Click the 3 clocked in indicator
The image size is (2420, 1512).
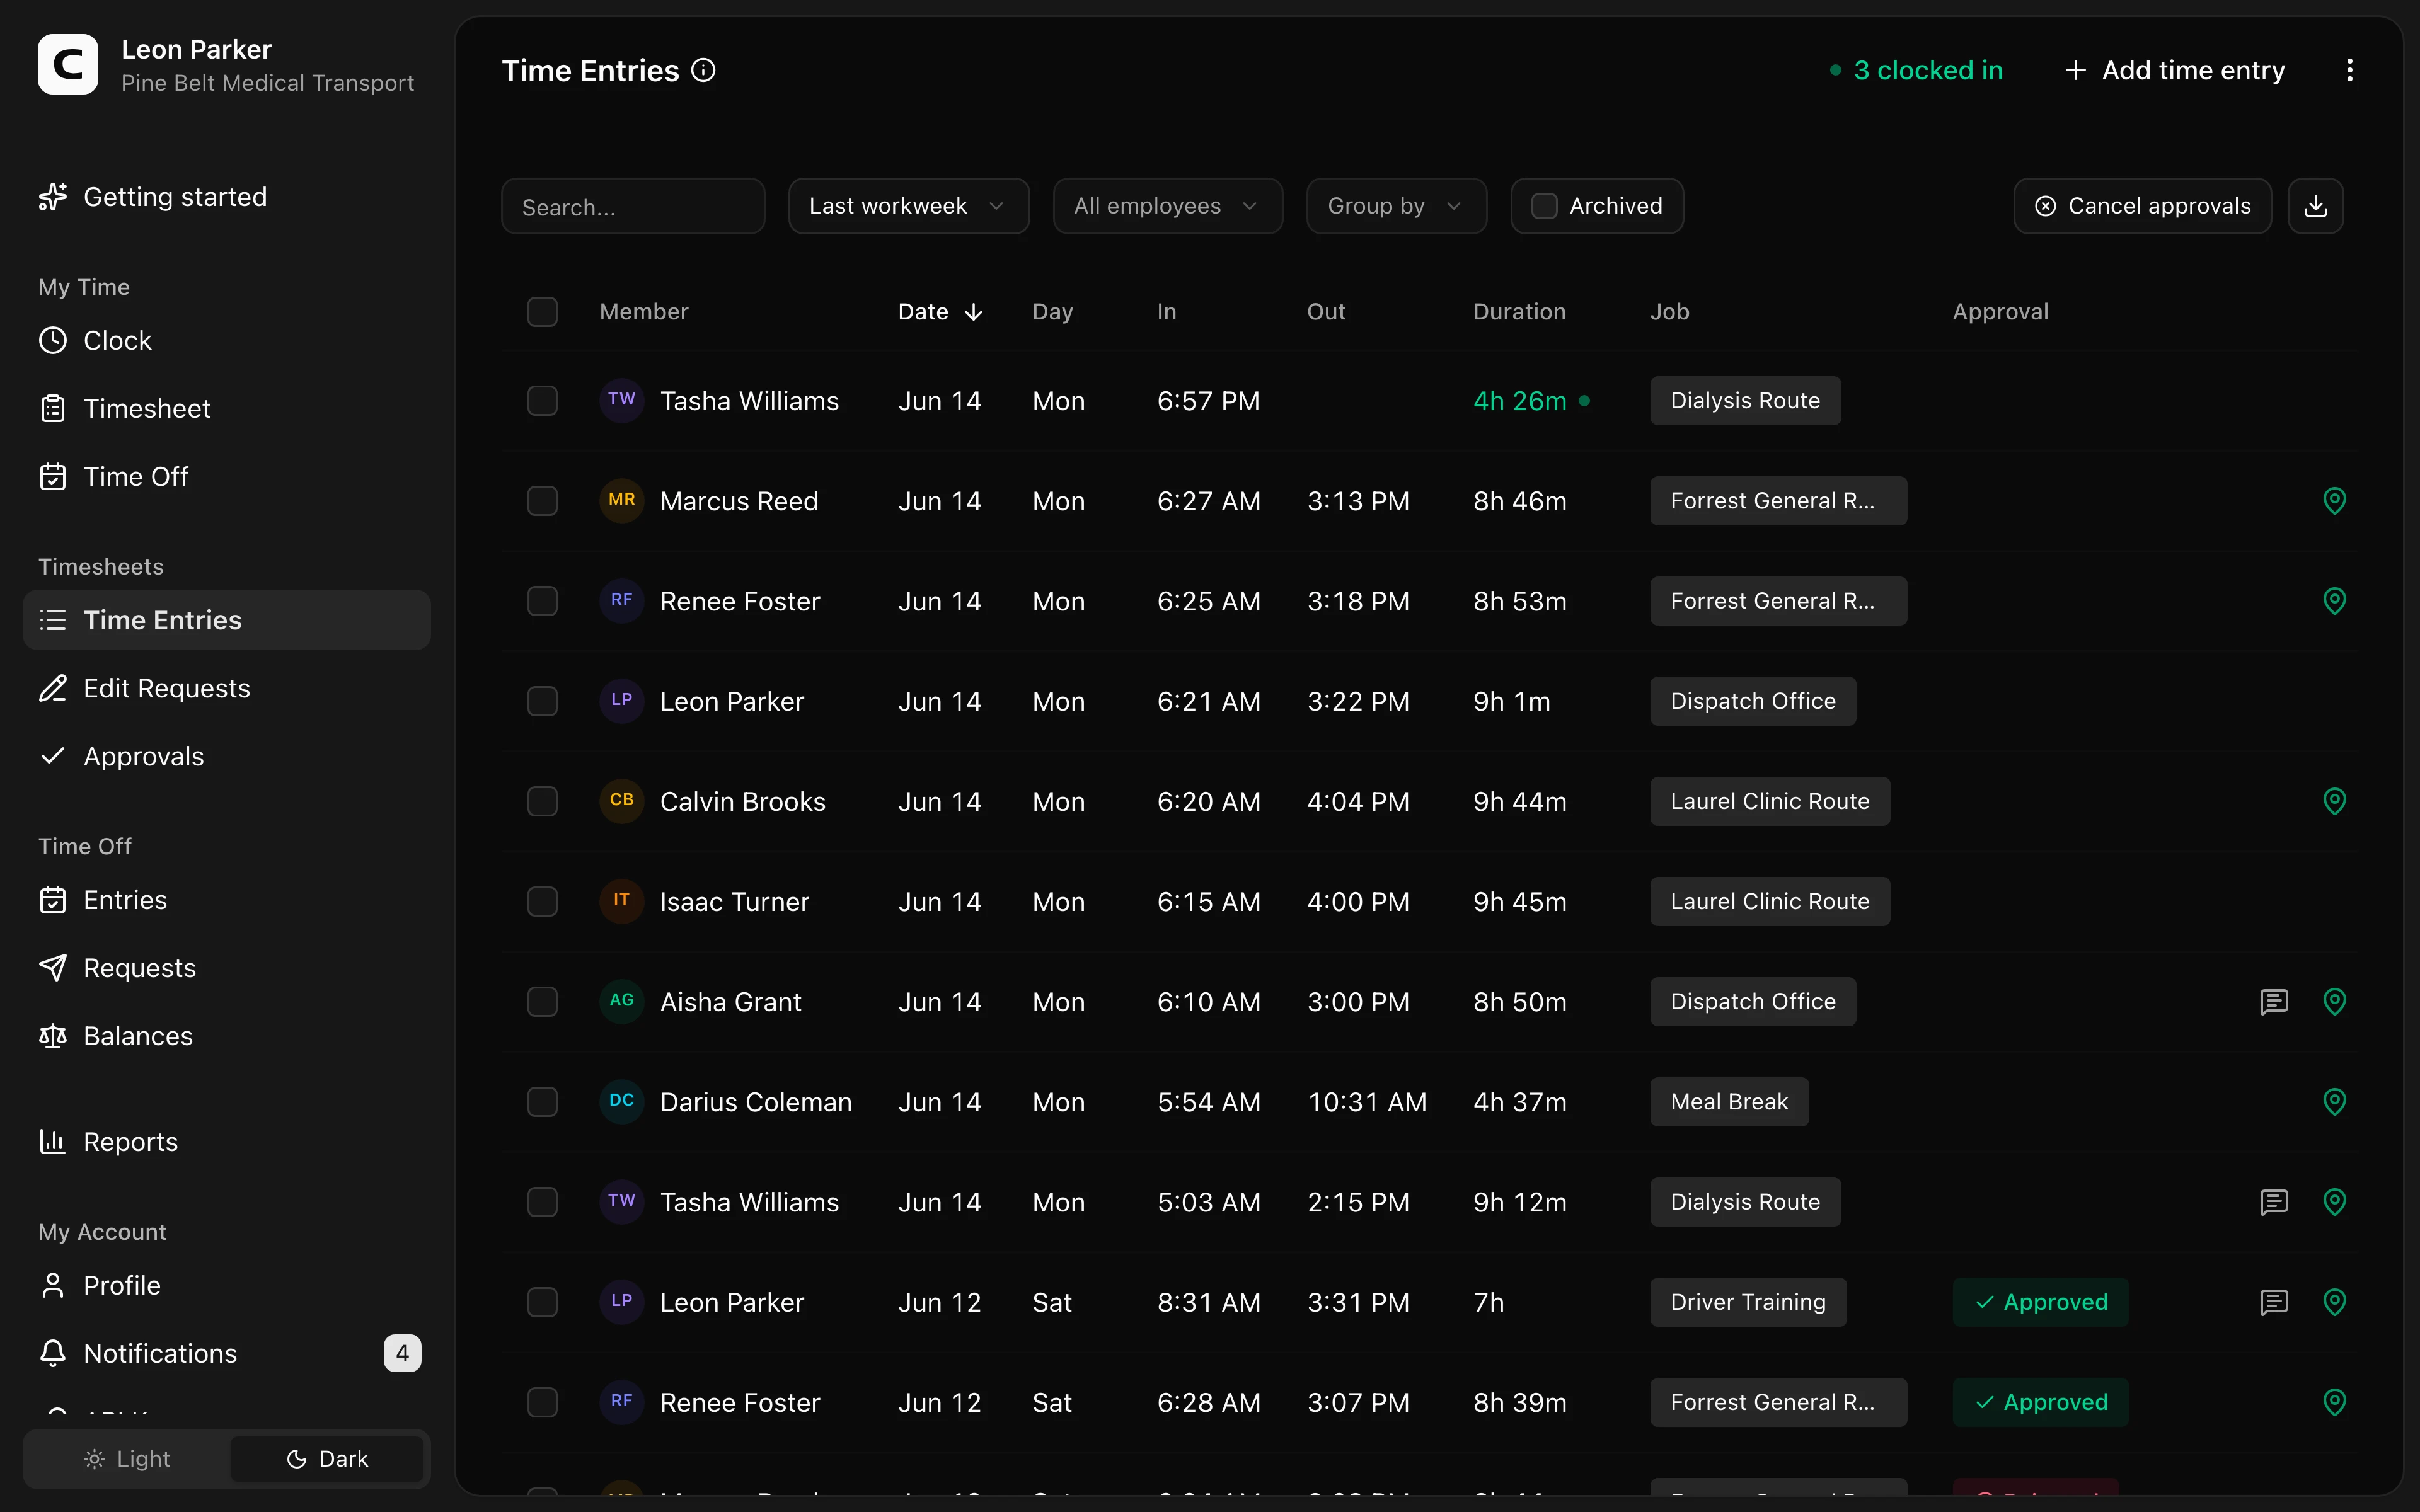(1916, 70)
